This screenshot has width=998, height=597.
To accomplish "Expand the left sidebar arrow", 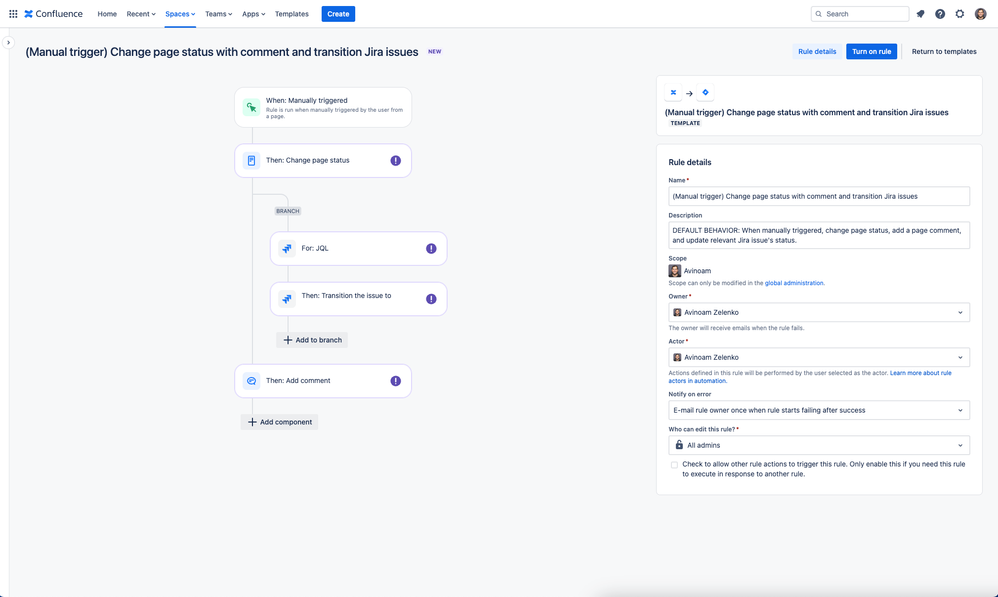I will click(8, 43).
